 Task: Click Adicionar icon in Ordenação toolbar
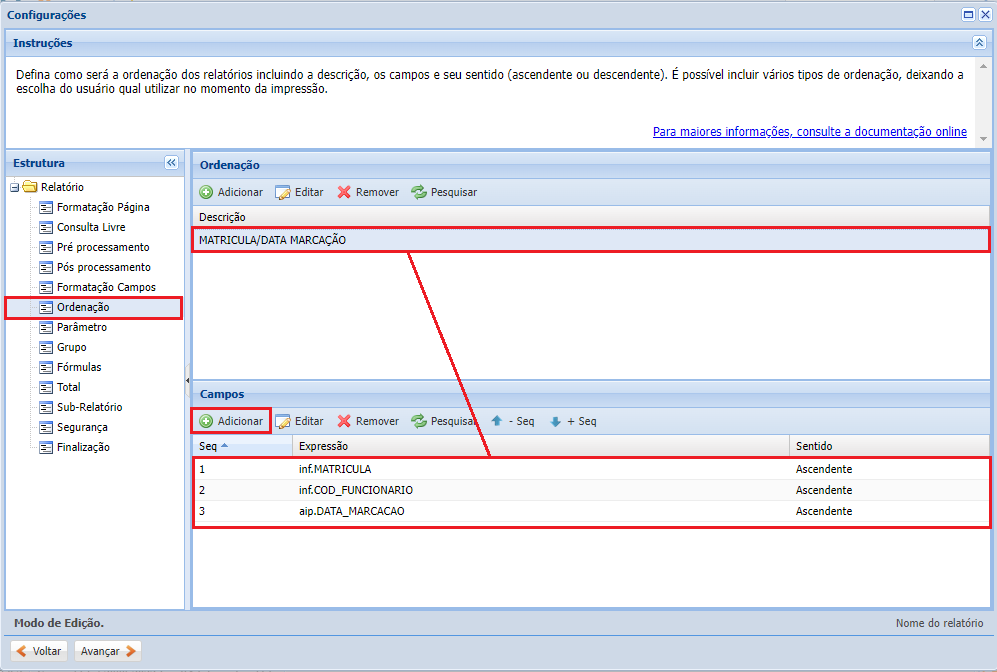coord(206,192)
